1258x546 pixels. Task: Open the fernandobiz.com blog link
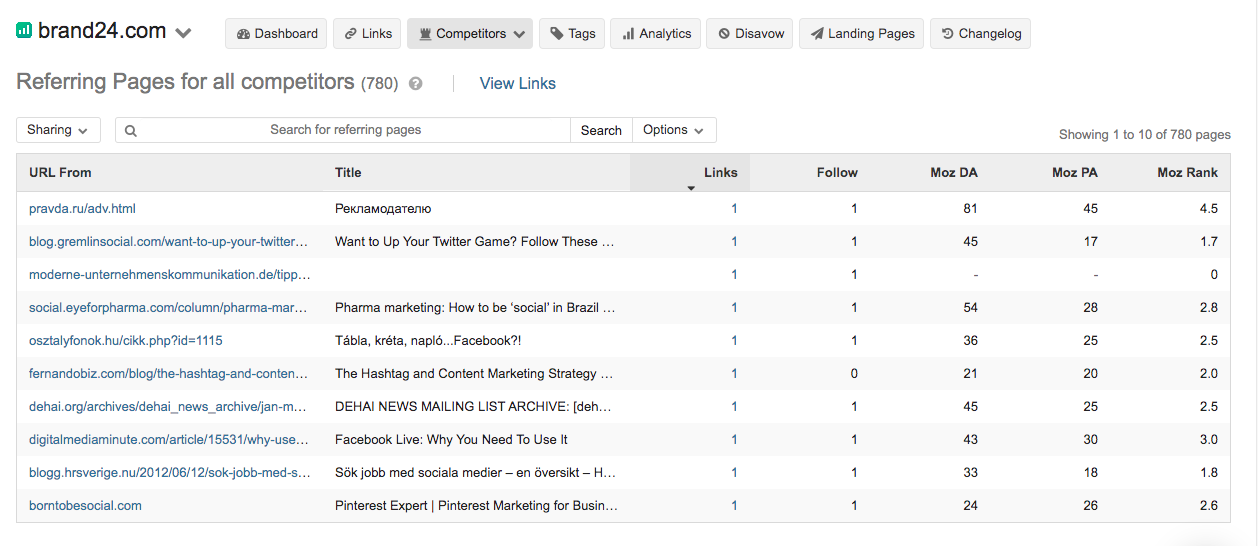click(x=168, y=374)
